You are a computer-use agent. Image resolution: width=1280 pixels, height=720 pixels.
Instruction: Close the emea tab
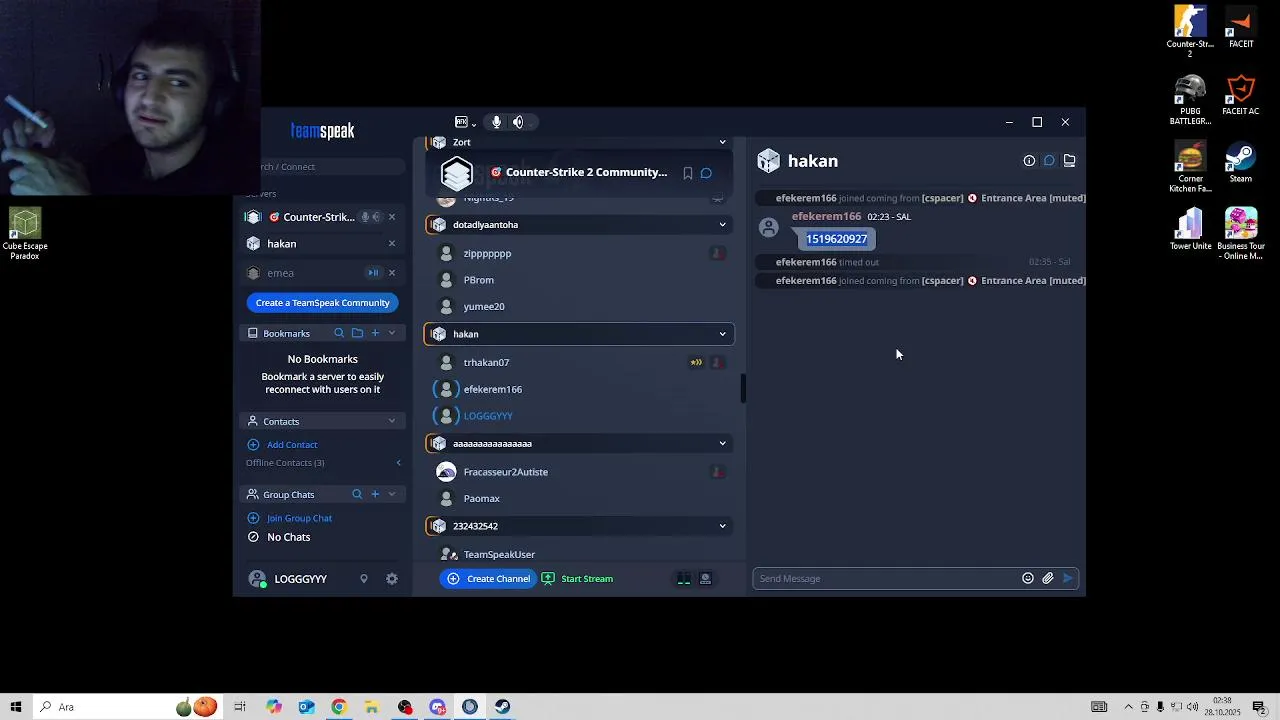[x=391, y=273]
